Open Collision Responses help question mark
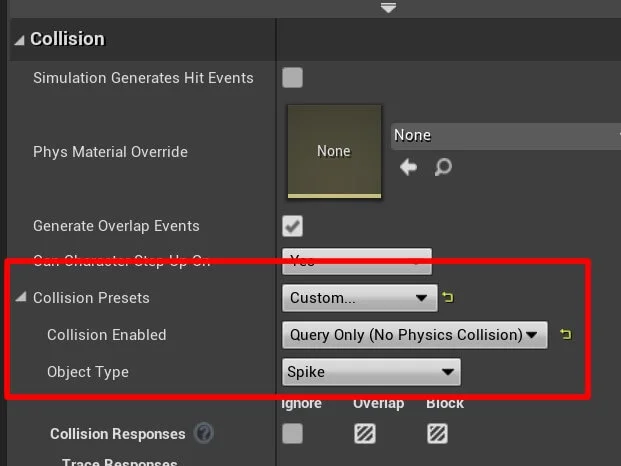The width and height of the screenshot is (621, 466). click(x=204, y=434)
